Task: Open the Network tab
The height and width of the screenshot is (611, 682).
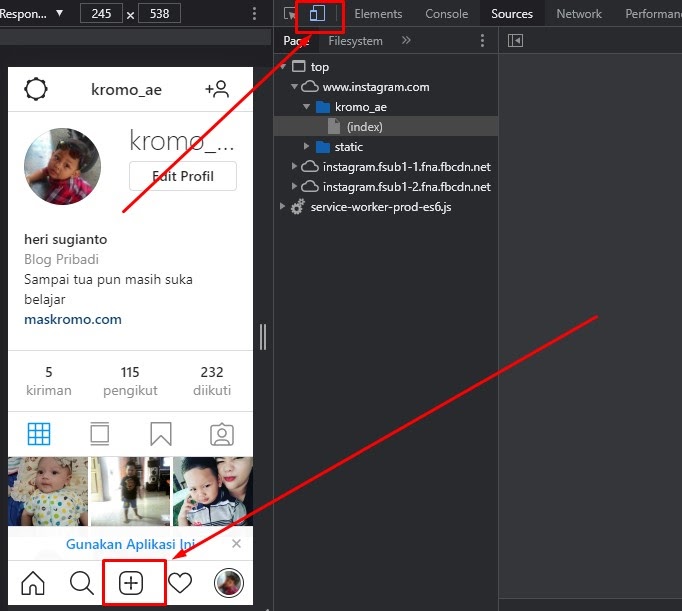Action: point(579,14)
